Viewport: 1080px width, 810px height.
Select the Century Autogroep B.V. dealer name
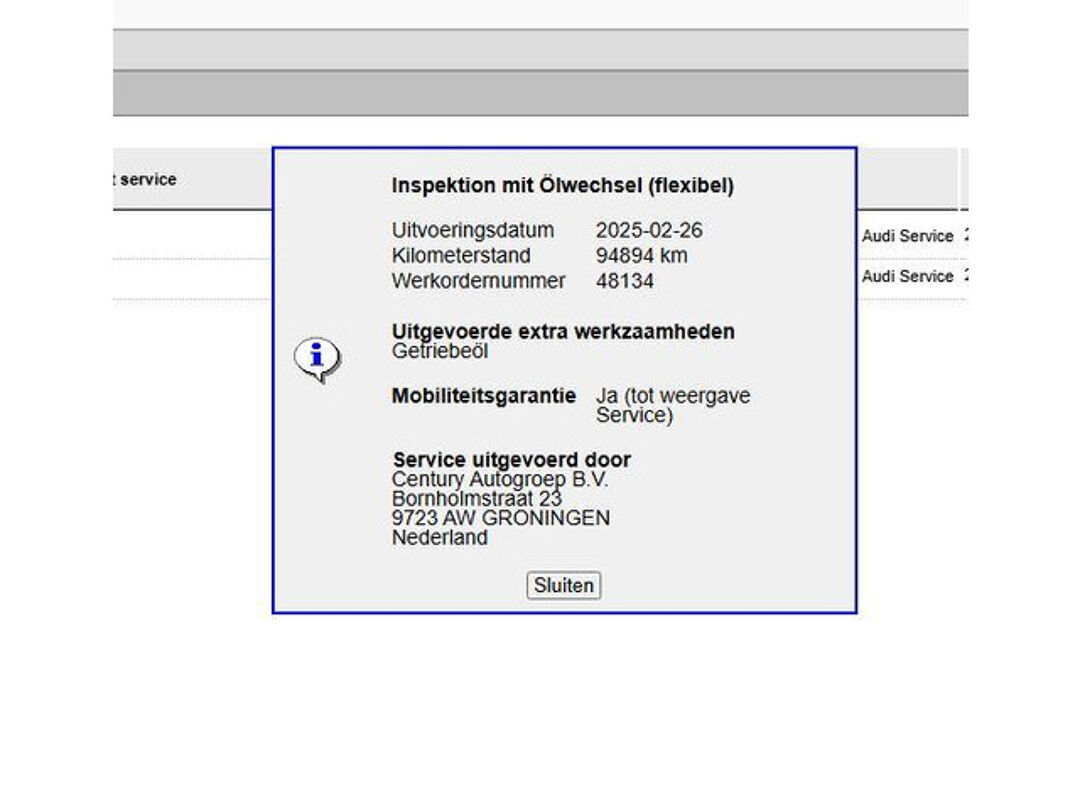coord(499,479)
